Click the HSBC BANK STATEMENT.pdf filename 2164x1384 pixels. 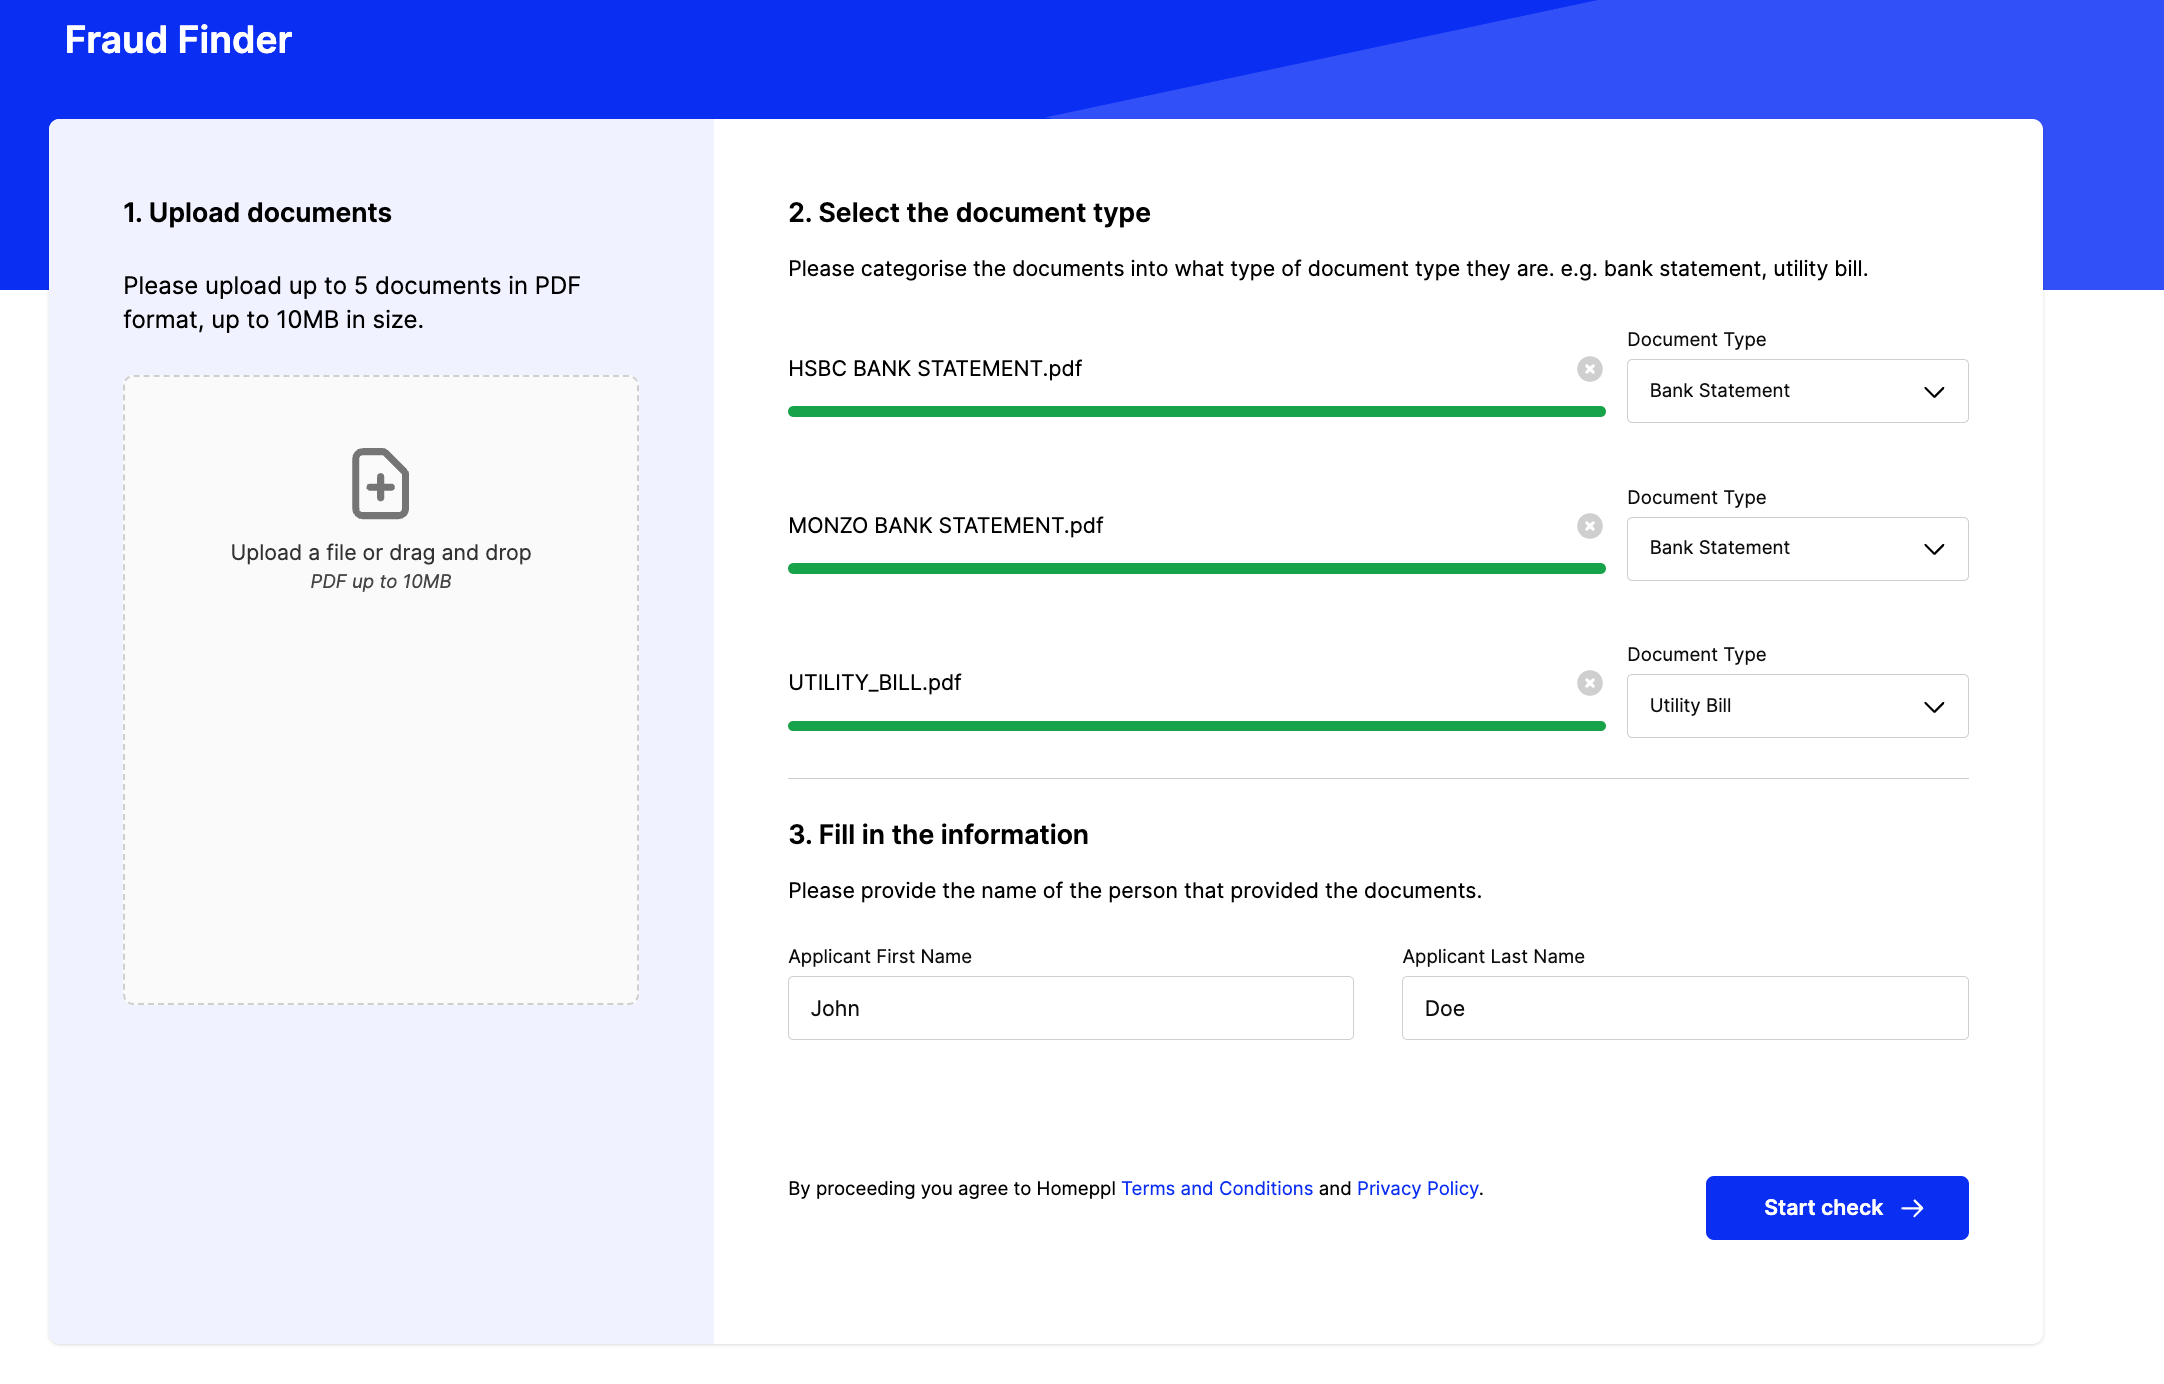coord(935,368)
